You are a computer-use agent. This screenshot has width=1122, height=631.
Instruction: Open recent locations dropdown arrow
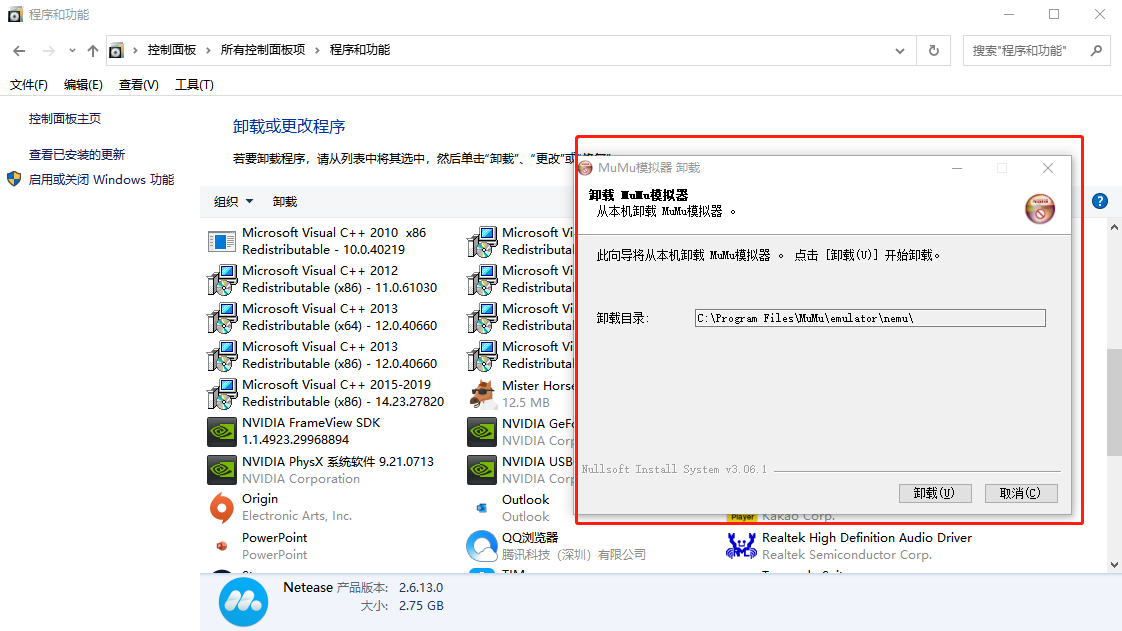(x=72, y=51)
